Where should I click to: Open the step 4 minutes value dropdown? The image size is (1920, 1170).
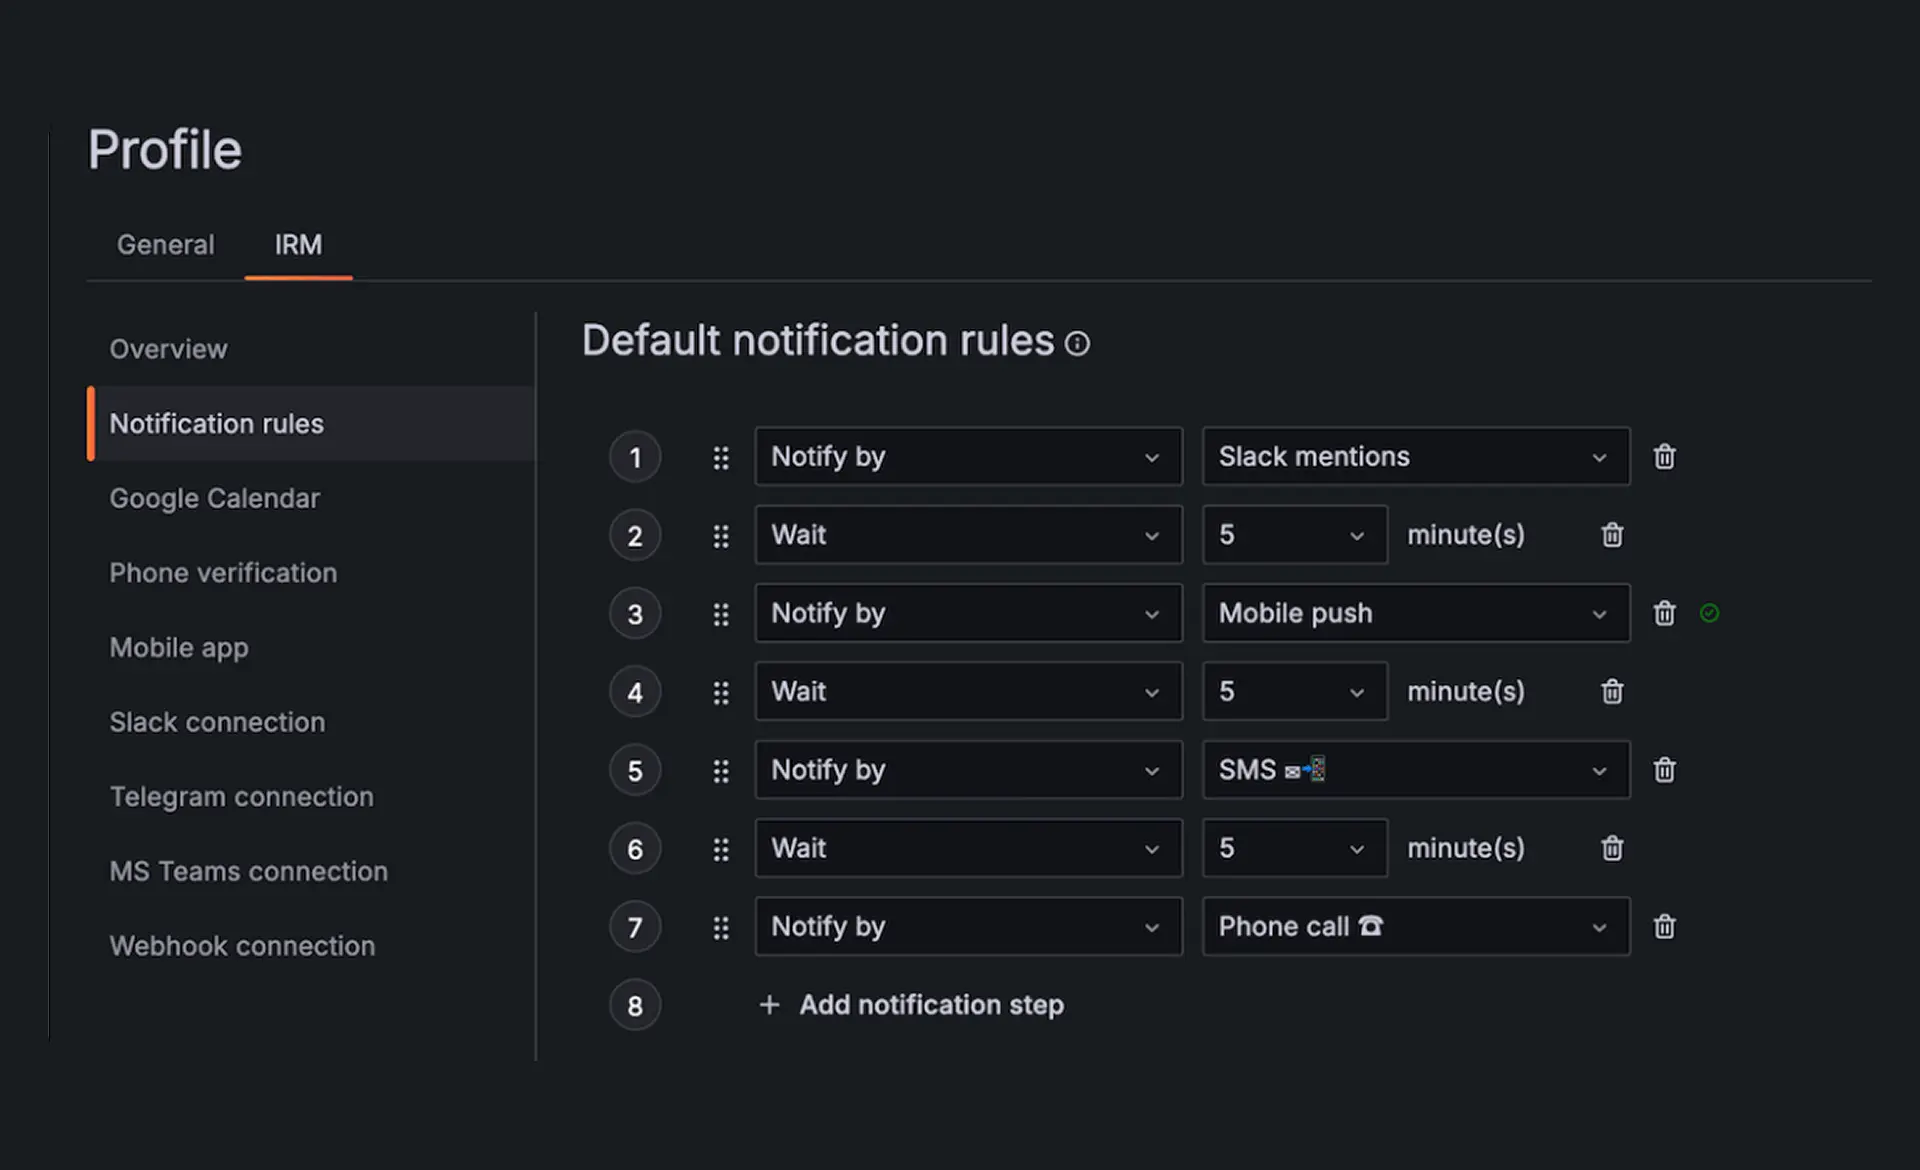tap(1295, 692)
